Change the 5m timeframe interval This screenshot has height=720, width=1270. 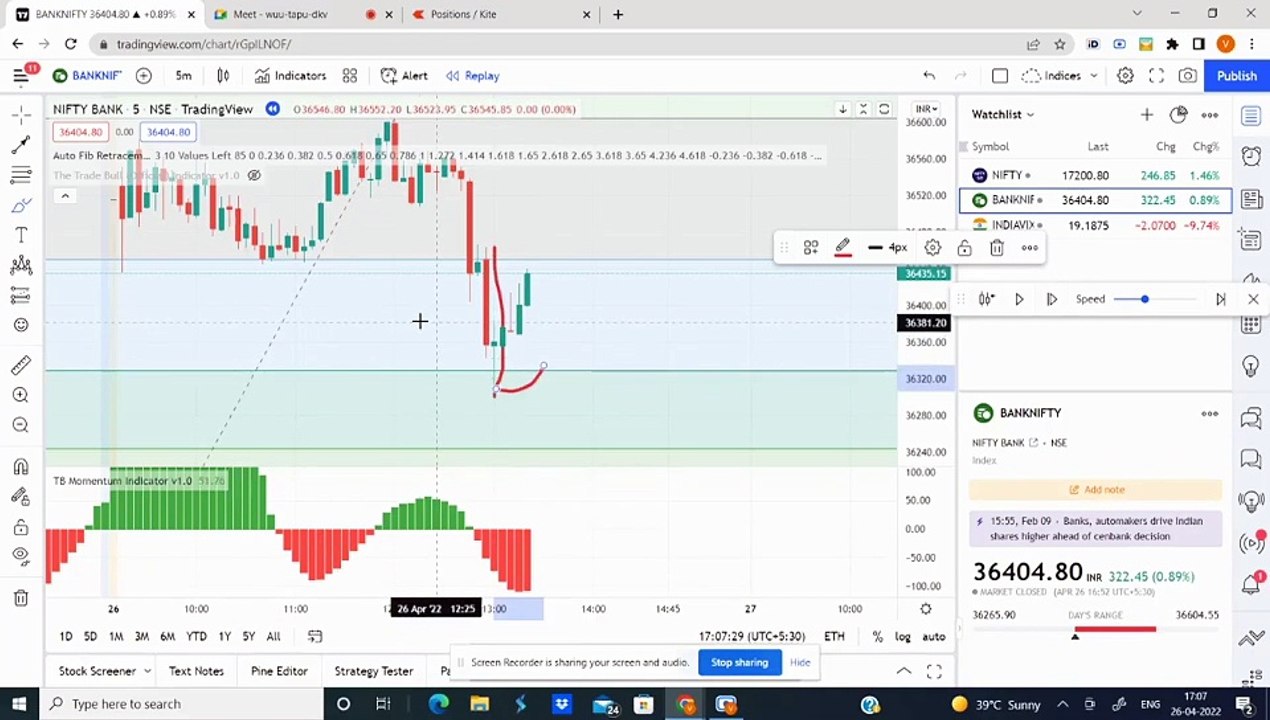click(x=183, y=76)
